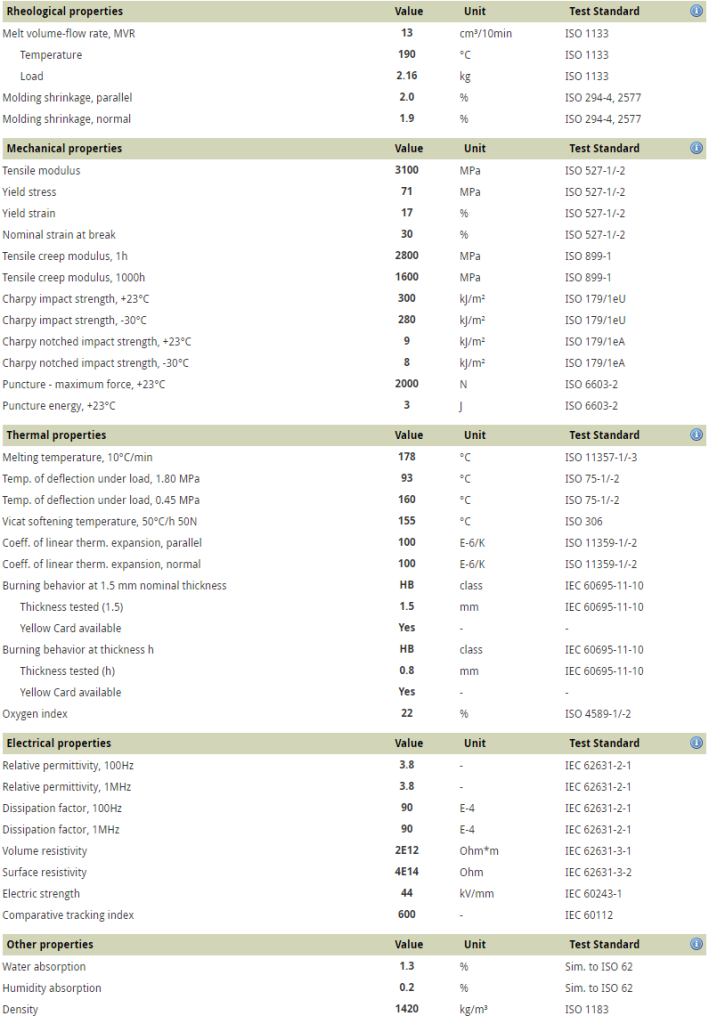
Task: Open the ISO 1183 density standard
Action: pos(587,1009)
